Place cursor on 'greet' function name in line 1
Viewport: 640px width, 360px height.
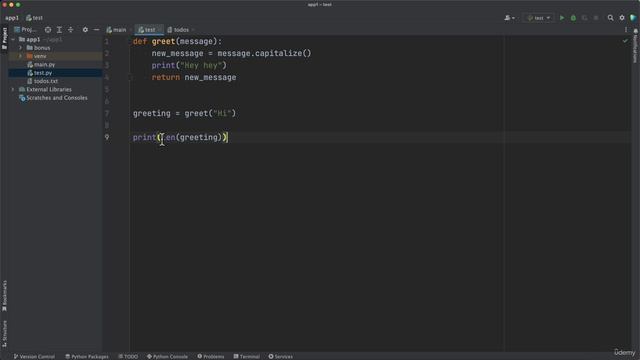tap(163, 41)
